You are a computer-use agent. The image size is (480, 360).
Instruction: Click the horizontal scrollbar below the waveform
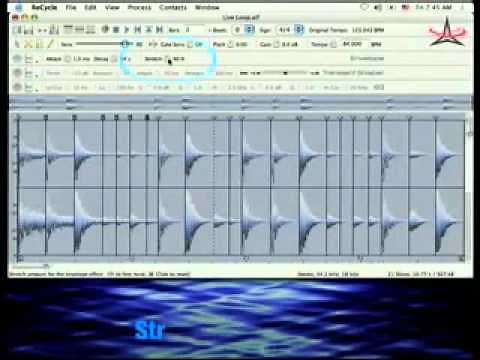coord(30,266)
